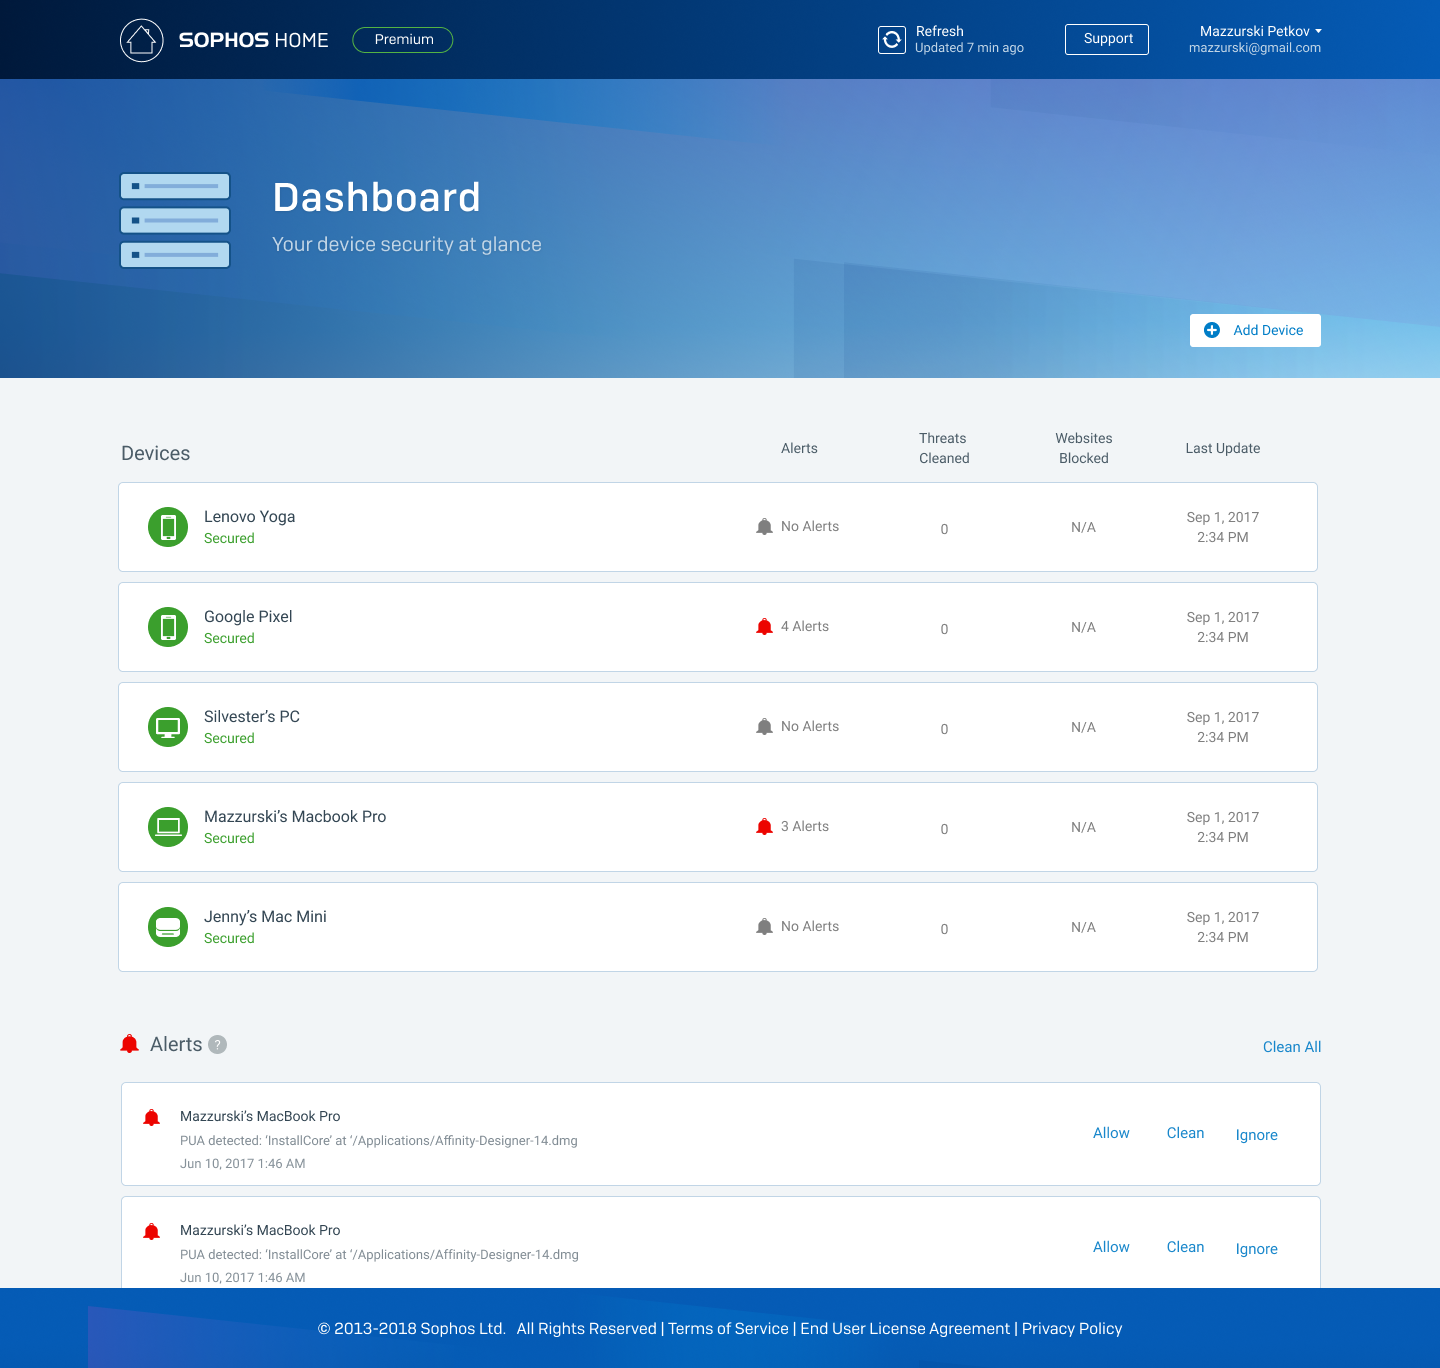Click the Add Device button label
Screen dimensions: 1440x1368
1268,330
